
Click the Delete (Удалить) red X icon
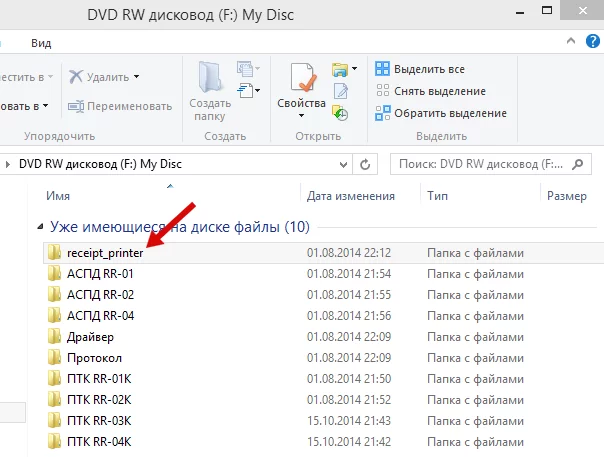click(76, 77)
